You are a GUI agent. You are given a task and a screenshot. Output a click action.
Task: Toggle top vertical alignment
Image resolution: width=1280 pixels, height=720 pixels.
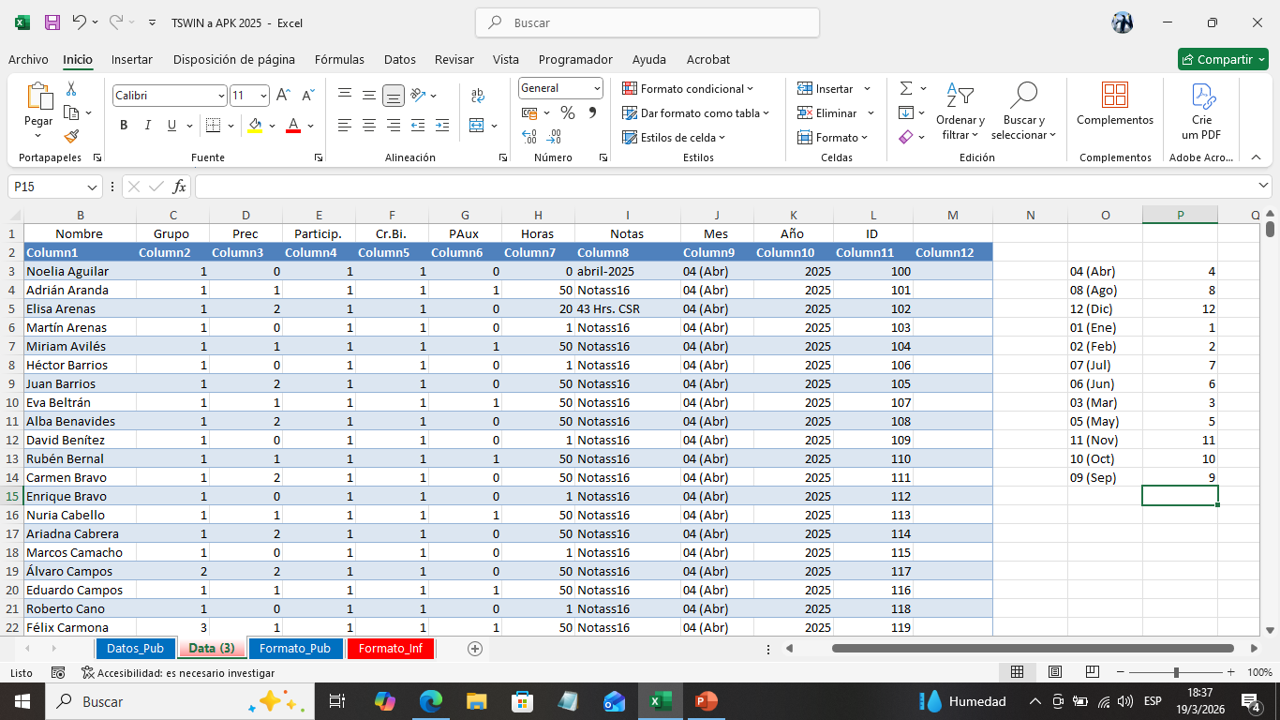coord(345,95)
